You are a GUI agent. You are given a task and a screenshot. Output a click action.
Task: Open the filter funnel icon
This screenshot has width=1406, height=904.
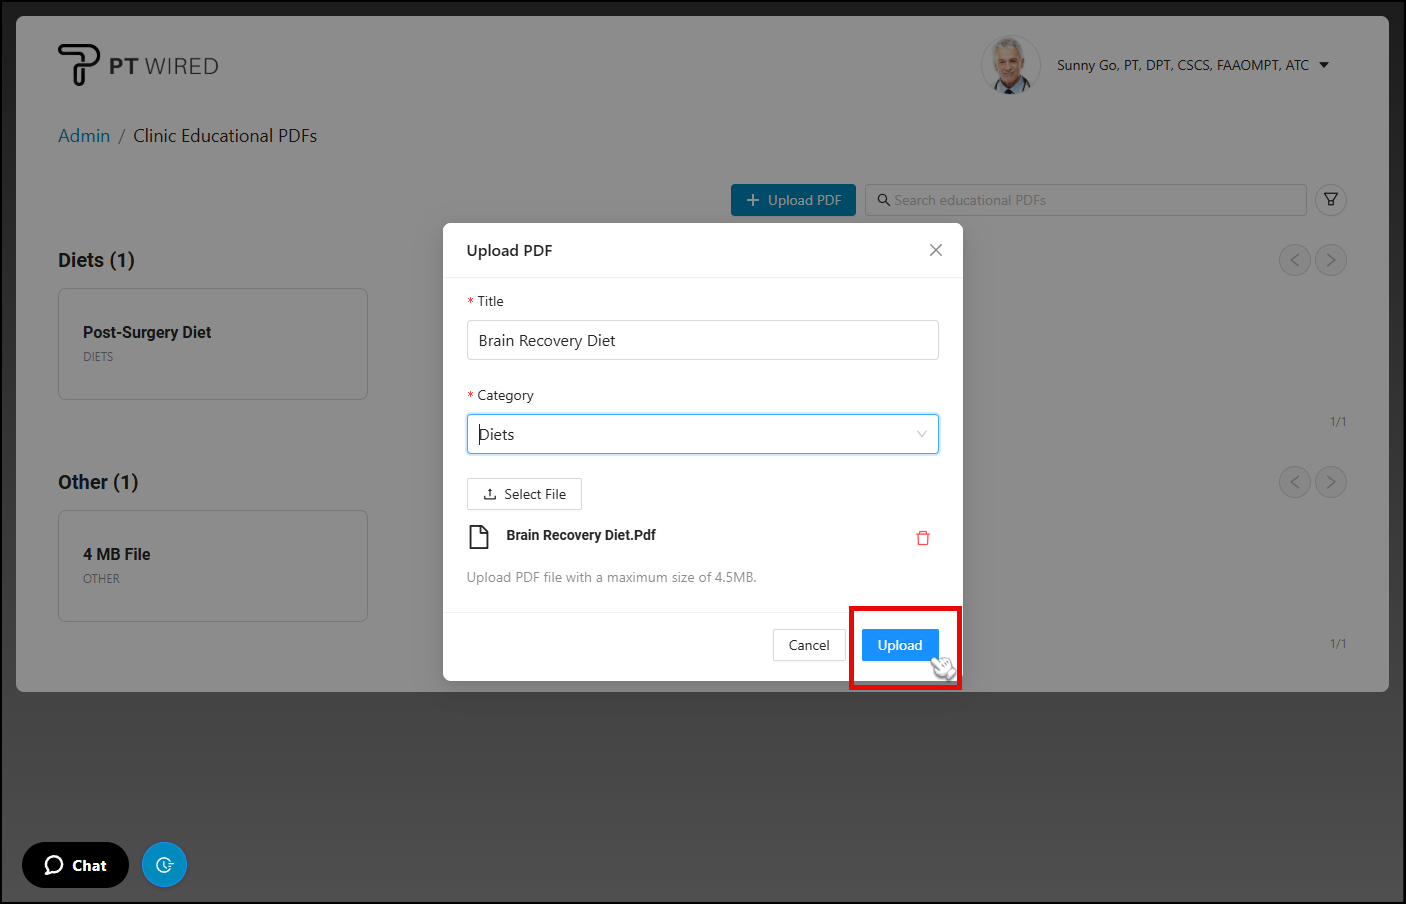[x=1330, y=200]
